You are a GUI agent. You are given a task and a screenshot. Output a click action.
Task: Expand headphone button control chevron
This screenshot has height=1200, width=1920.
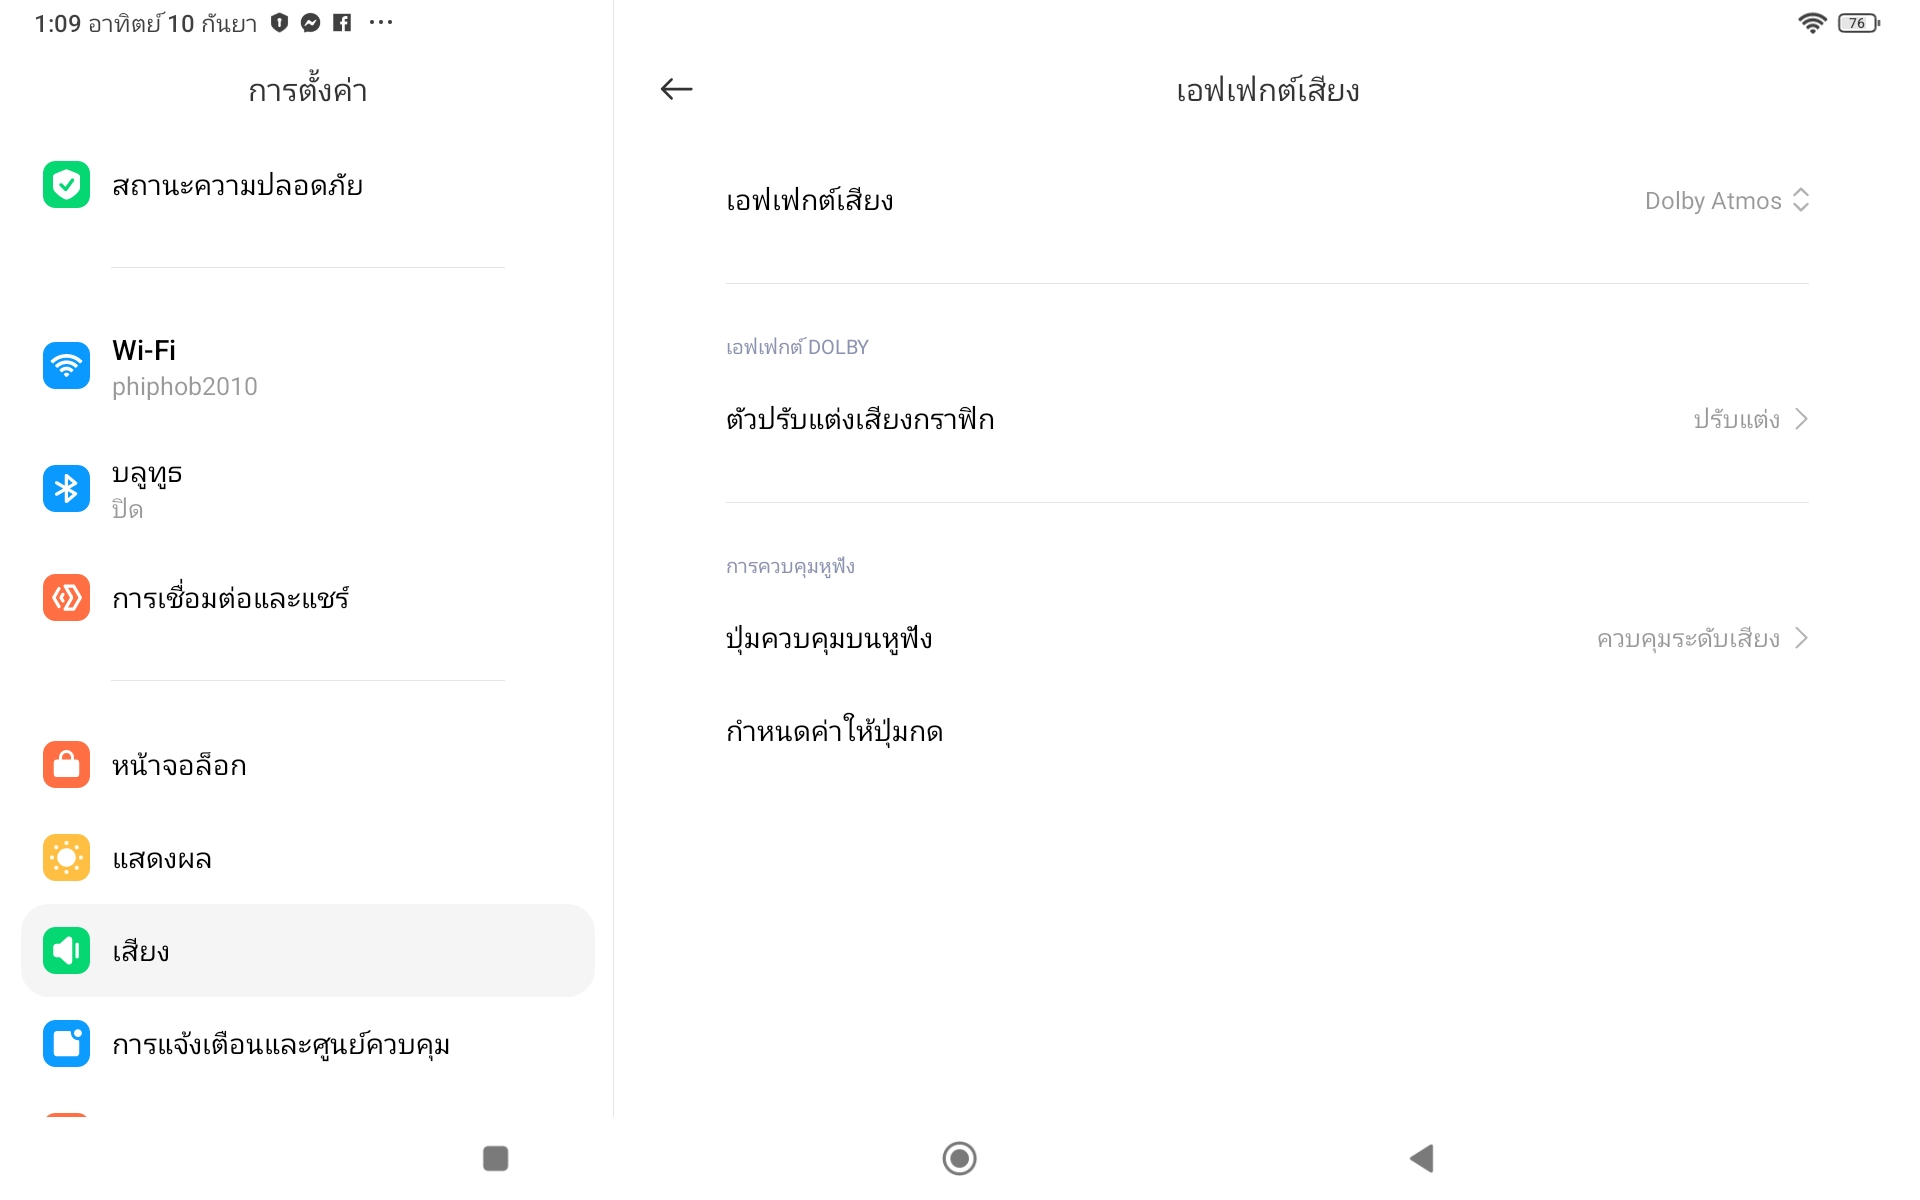pos(1801,638)
